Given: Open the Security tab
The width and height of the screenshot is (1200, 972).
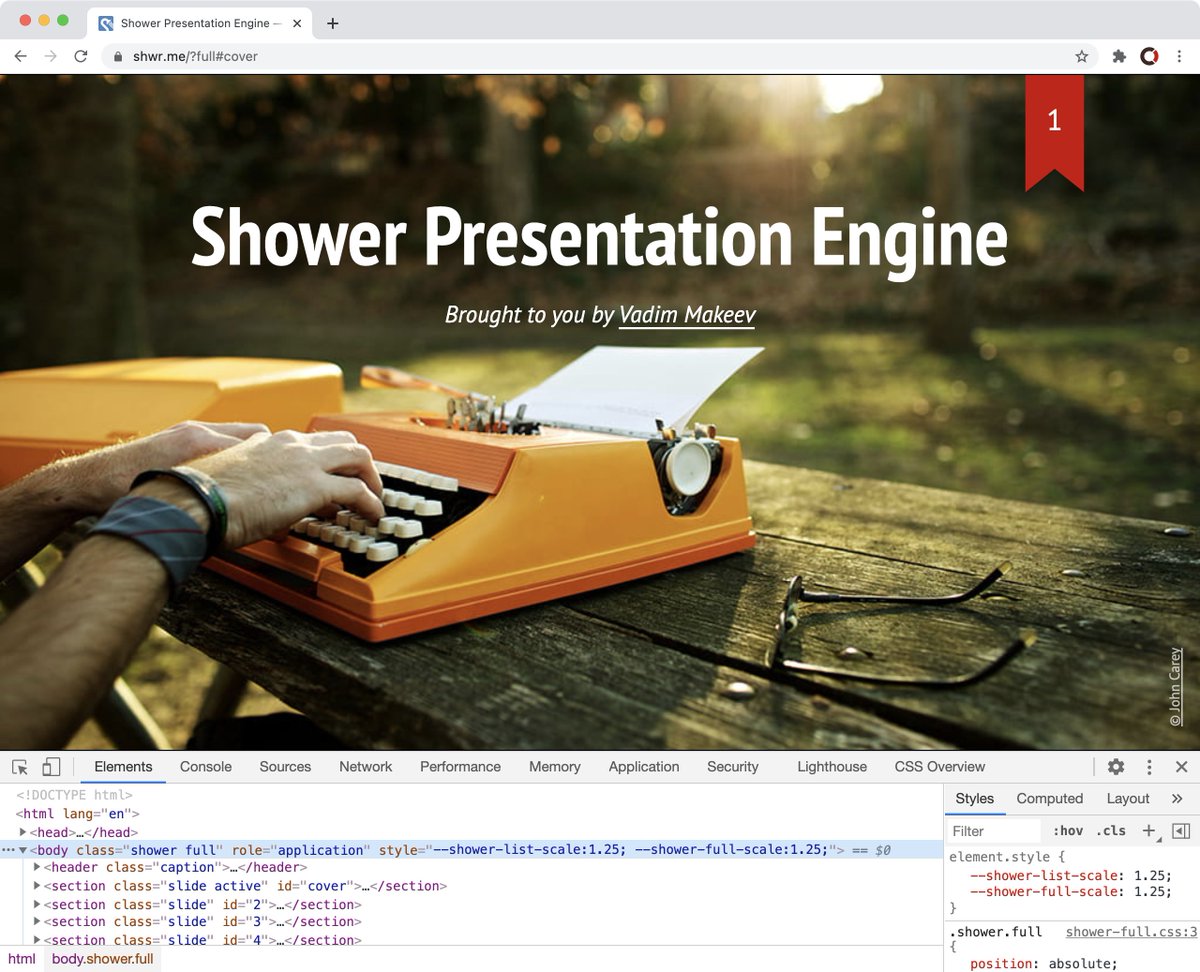Looking at the screenshot, I should point(733,767).
